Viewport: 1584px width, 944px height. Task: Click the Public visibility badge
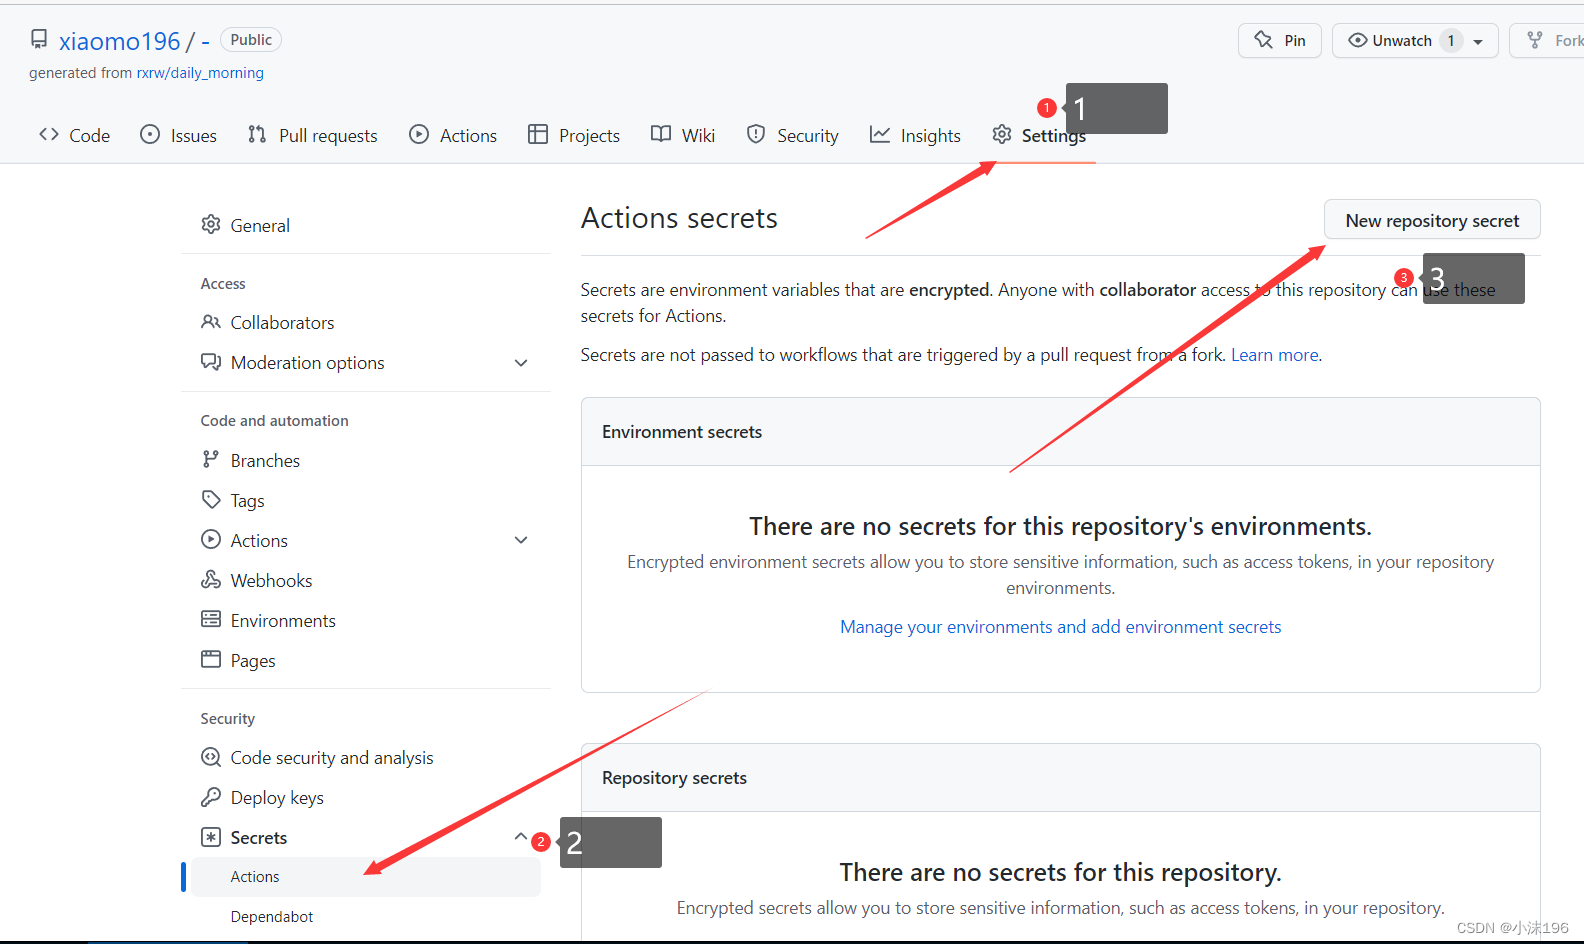[251, 40]
